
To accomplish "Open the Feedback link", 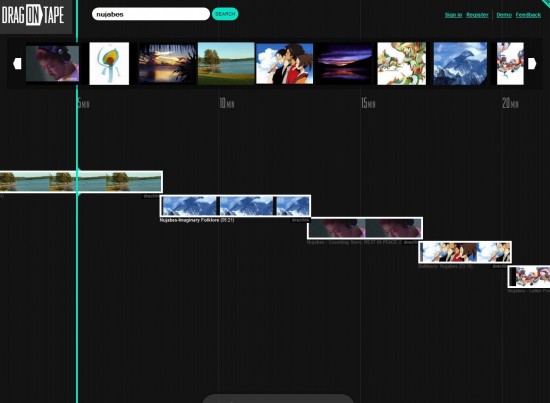I will tap(528, 15).
